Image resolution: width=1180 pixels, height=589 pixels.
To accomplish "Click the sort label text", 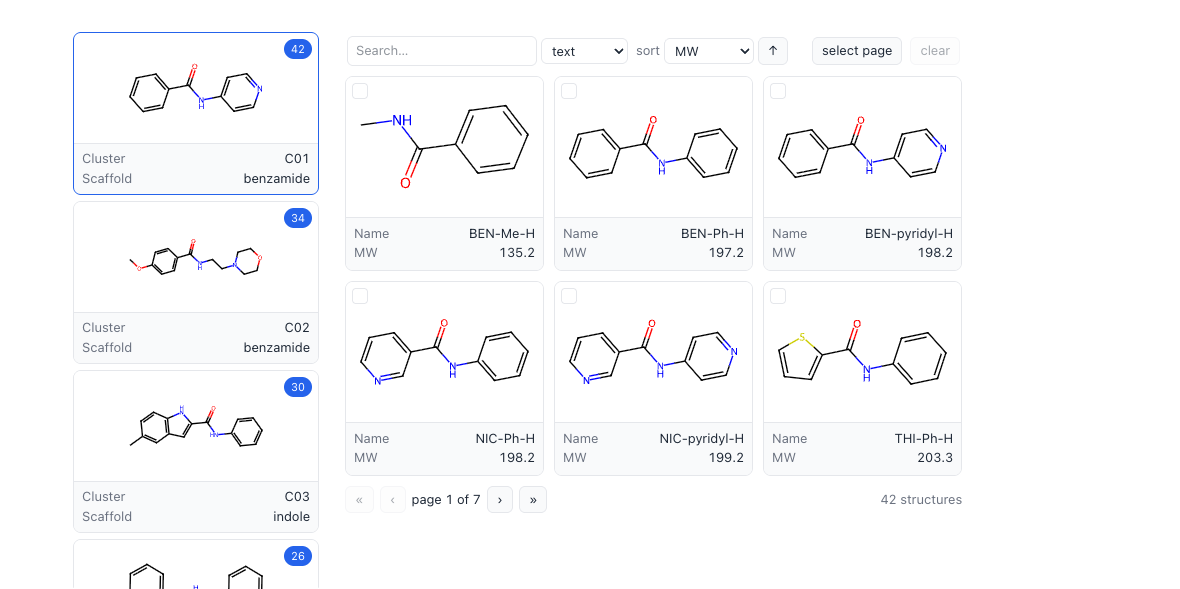I will tap(647, 51).
